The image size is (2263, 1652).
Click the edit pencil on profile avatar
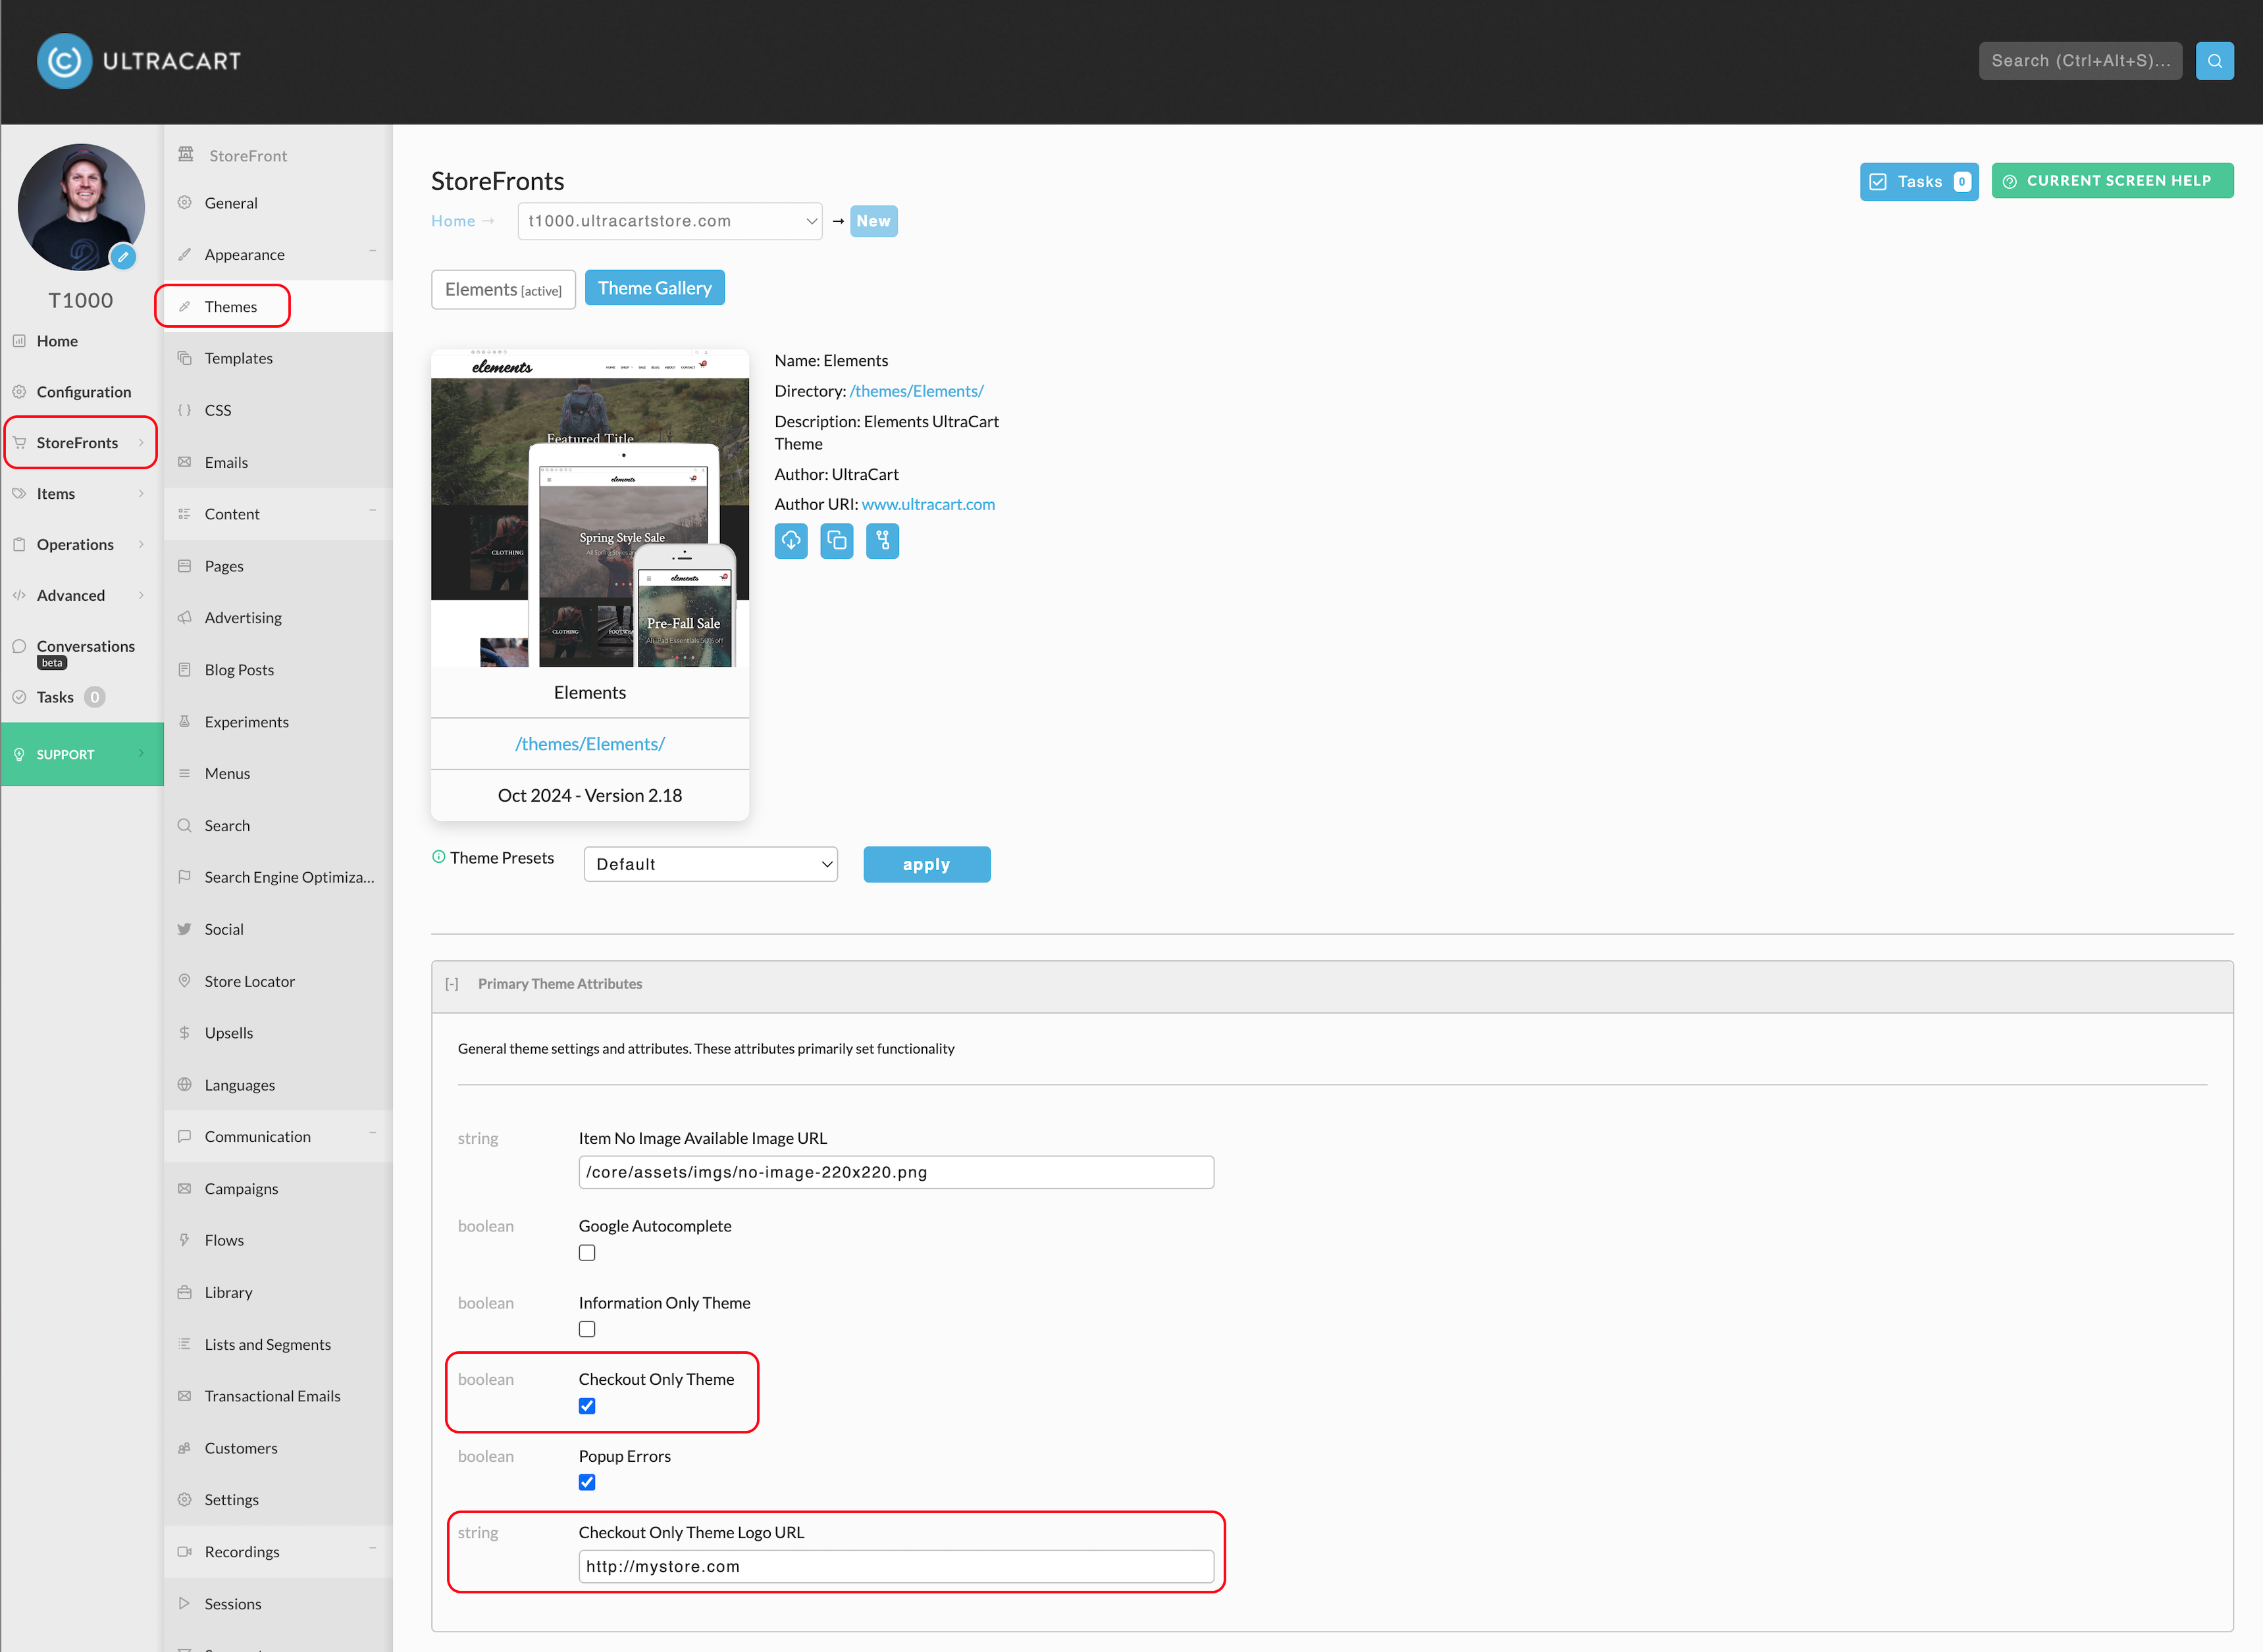click(x=123, y=257)
